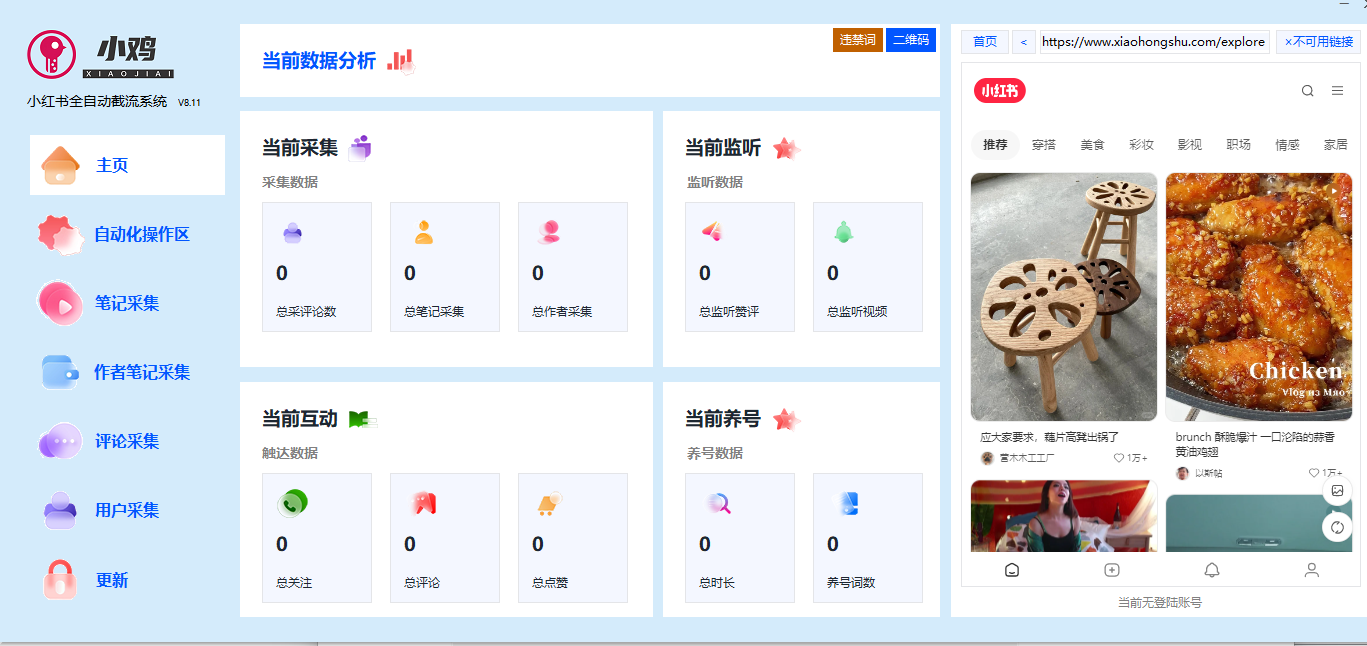The height and width of the screenshot is (646, 1367).
Task: Click the search magnifier on the Xiaohongshu page
Action: [x=1307, y=90]
